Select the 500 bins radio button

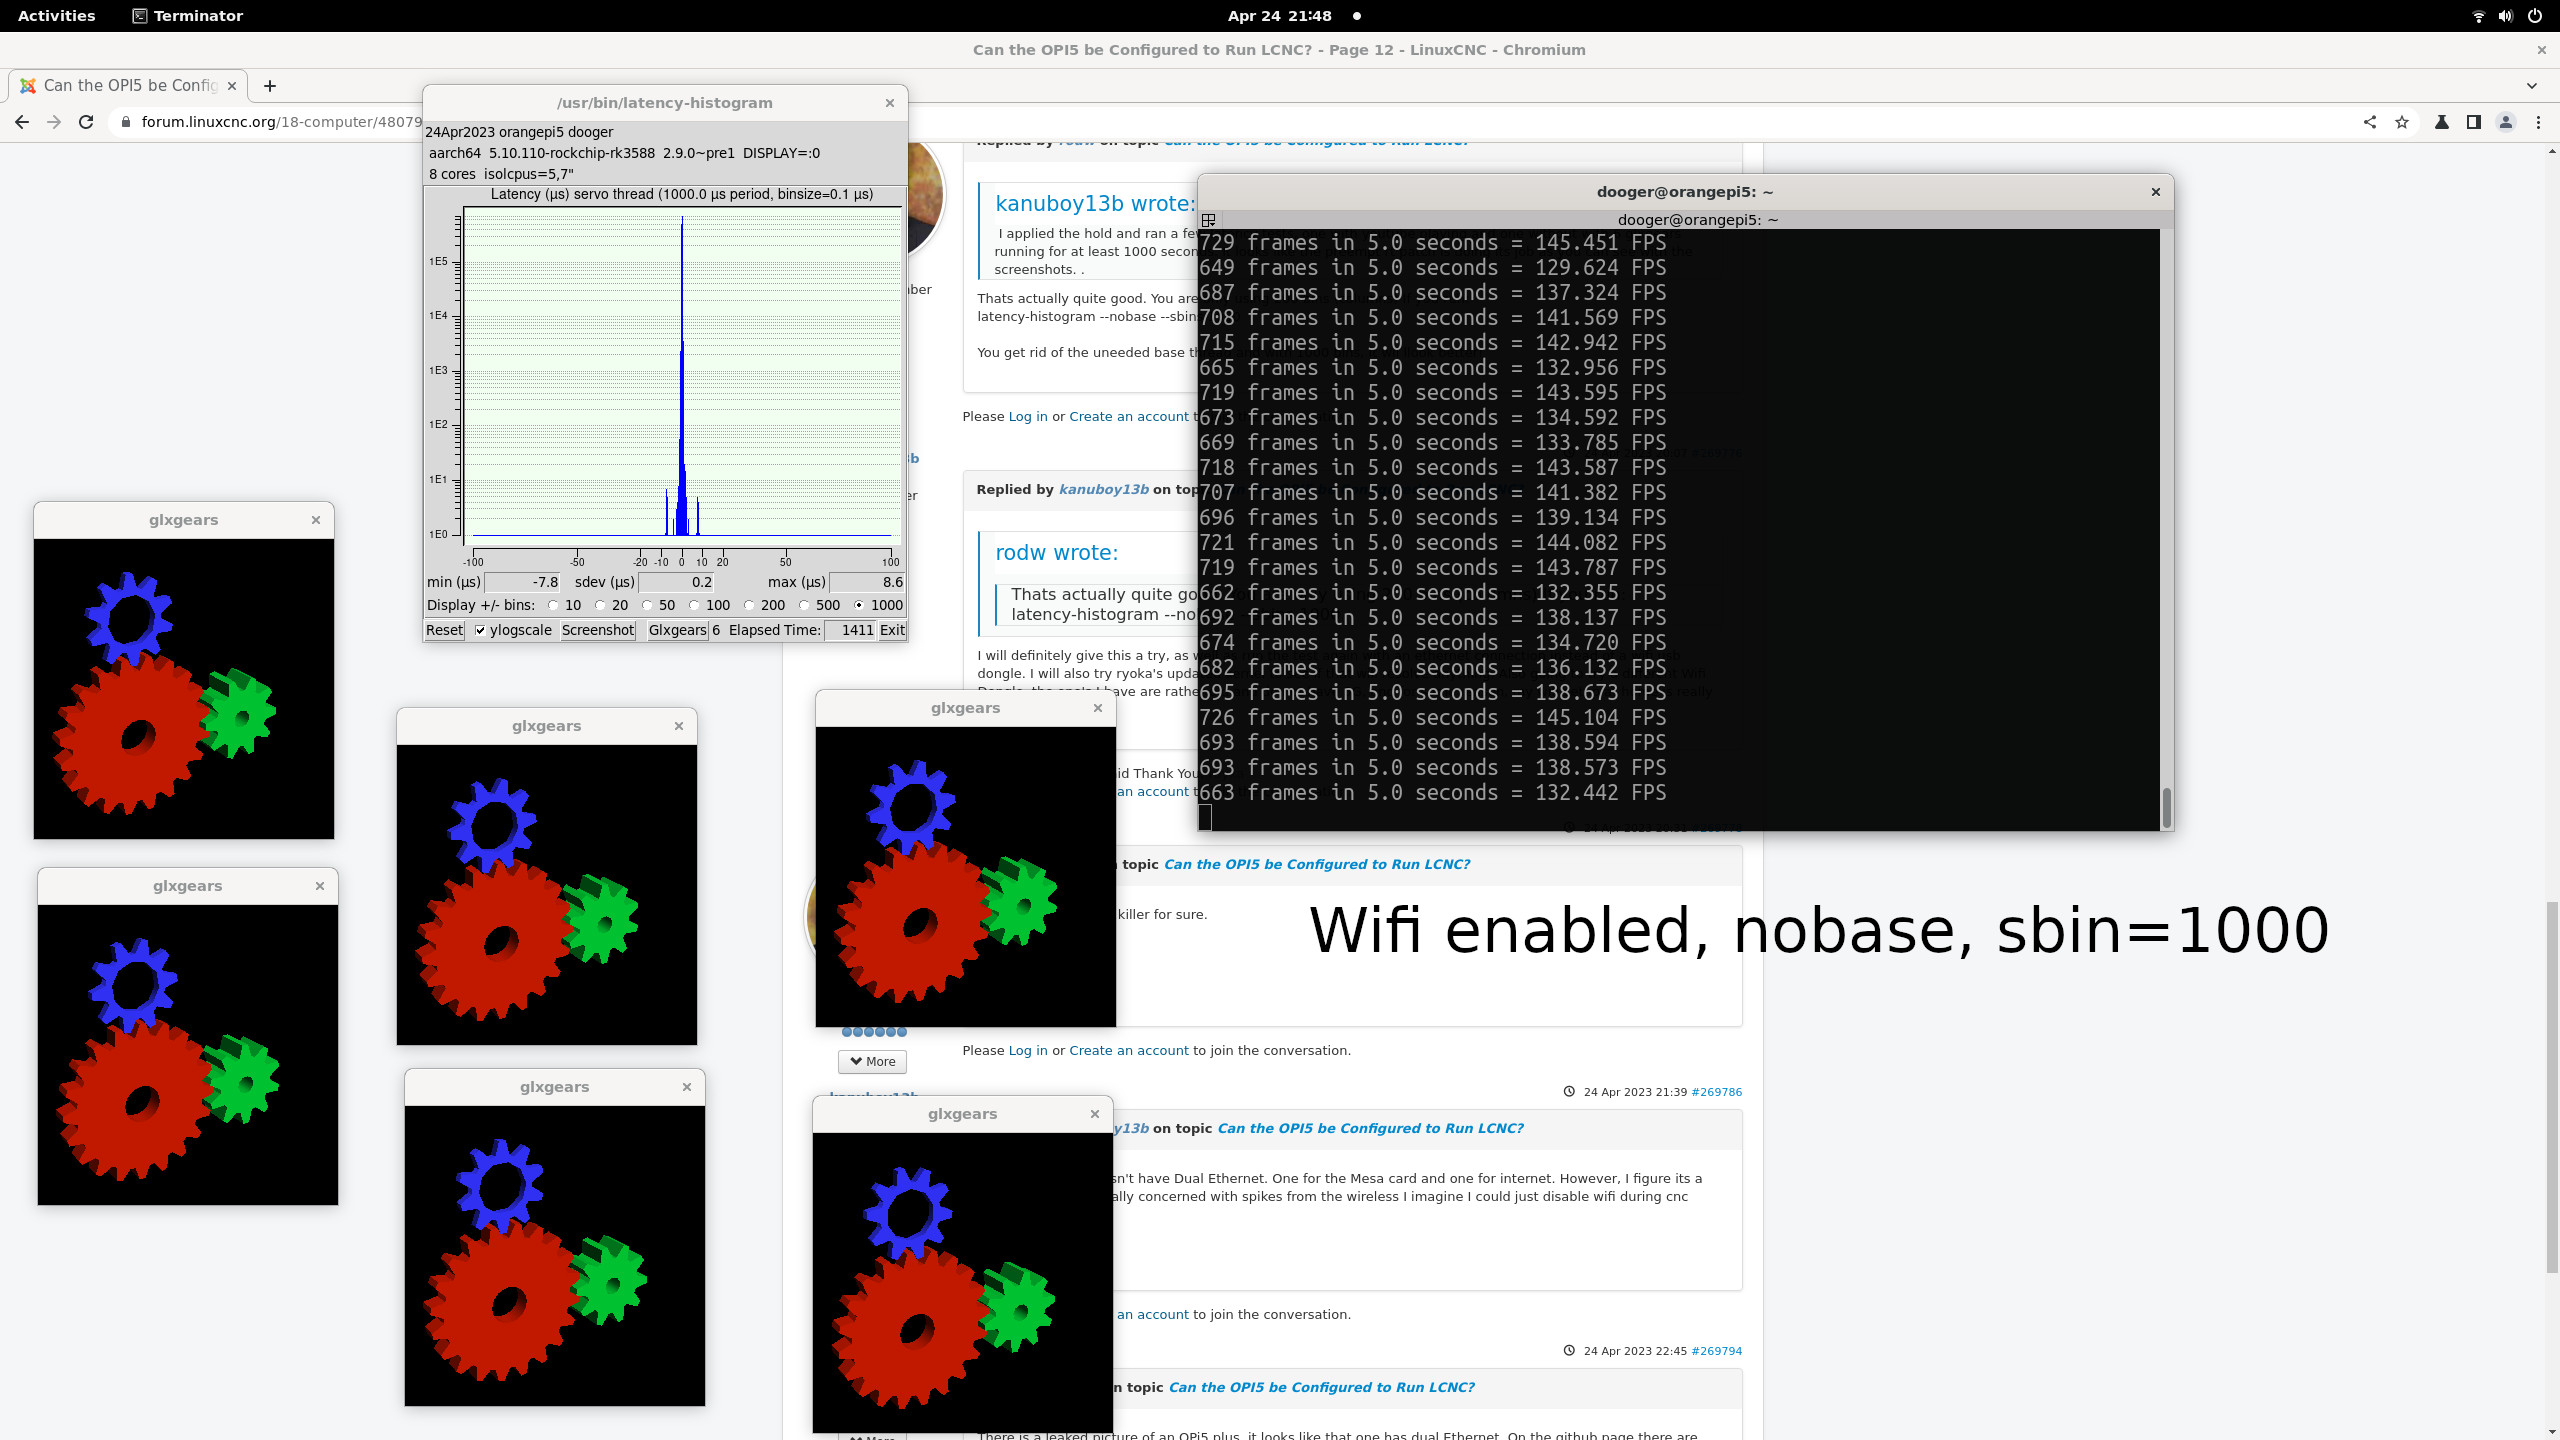coord(804,605)
